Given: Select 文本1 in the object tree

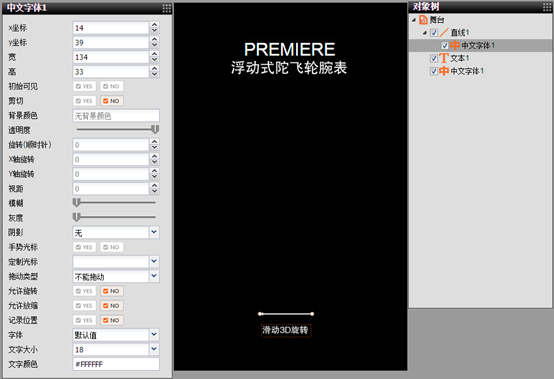Looking at the screenshot, I should (x=459, y=58).
